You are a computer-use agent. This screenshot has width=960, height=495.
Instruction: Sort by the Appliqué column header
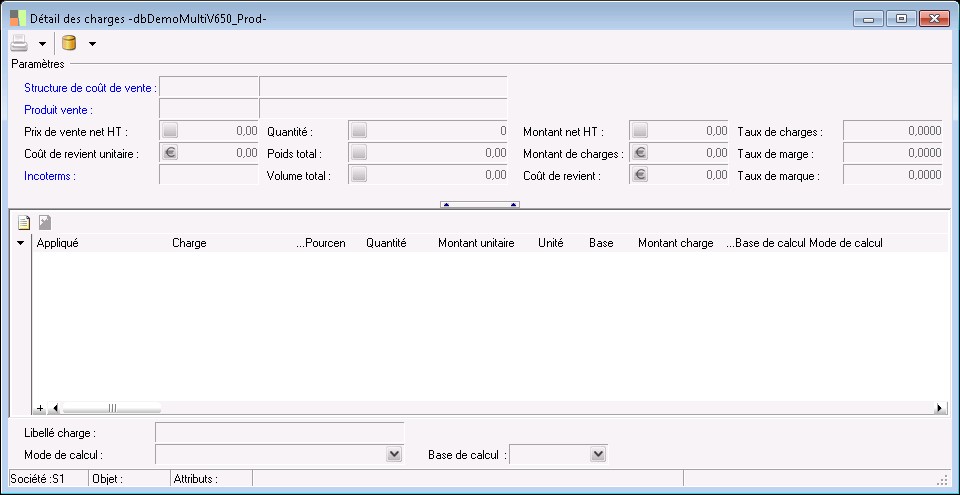point(58,243)
